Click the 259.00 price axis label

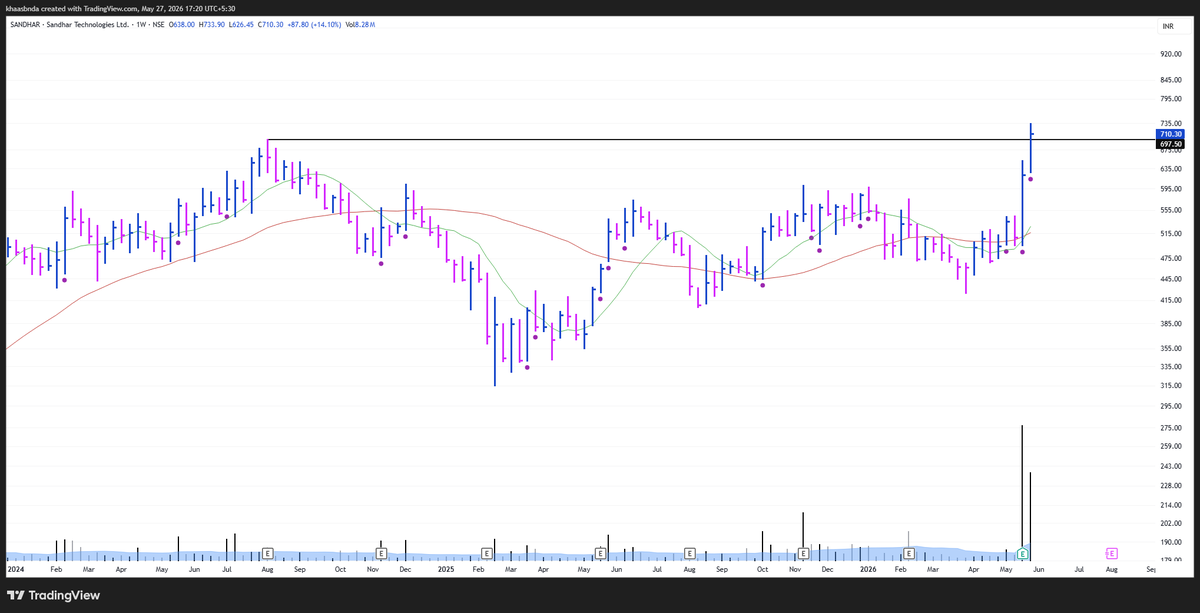click(1171, 446)
